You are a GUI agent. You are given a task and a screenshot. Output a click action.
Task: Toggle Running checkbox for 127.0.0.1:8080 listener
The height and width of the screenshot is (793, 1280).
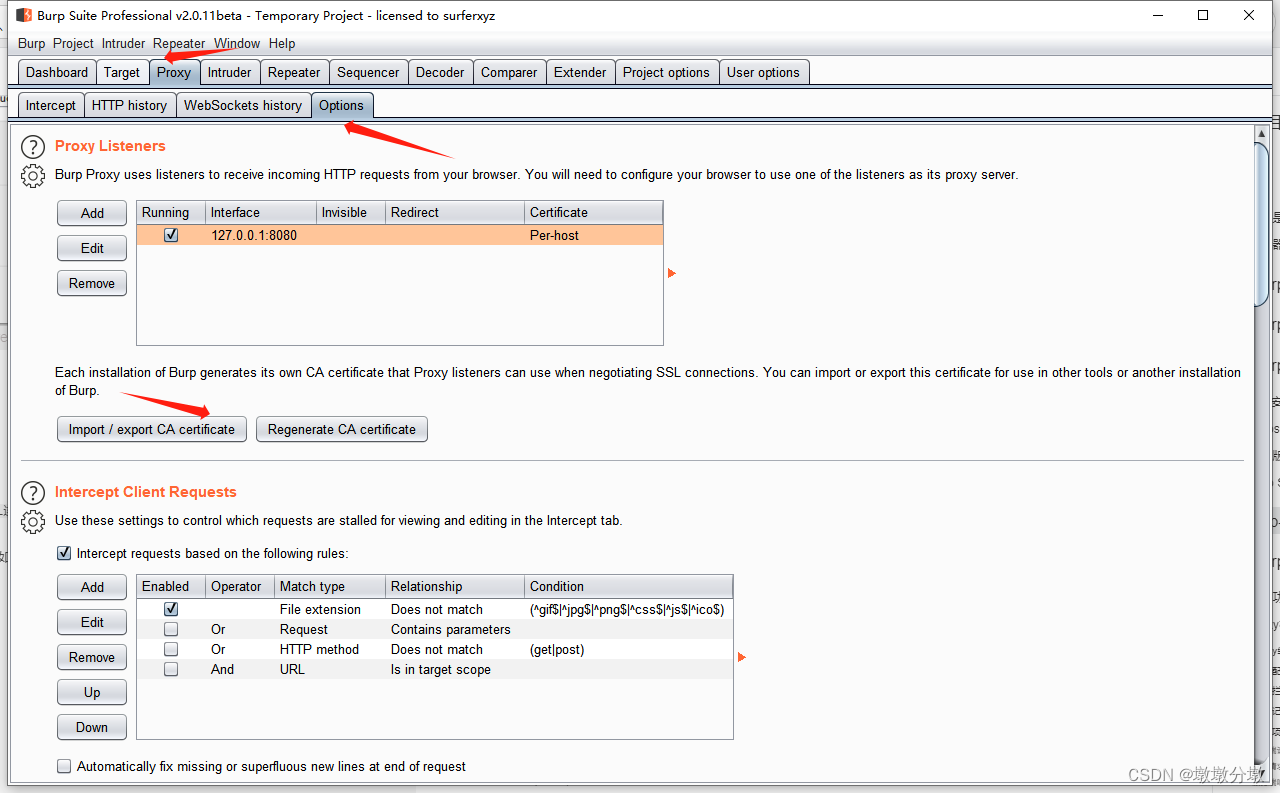pyautogui.click(x=171, y=235)
